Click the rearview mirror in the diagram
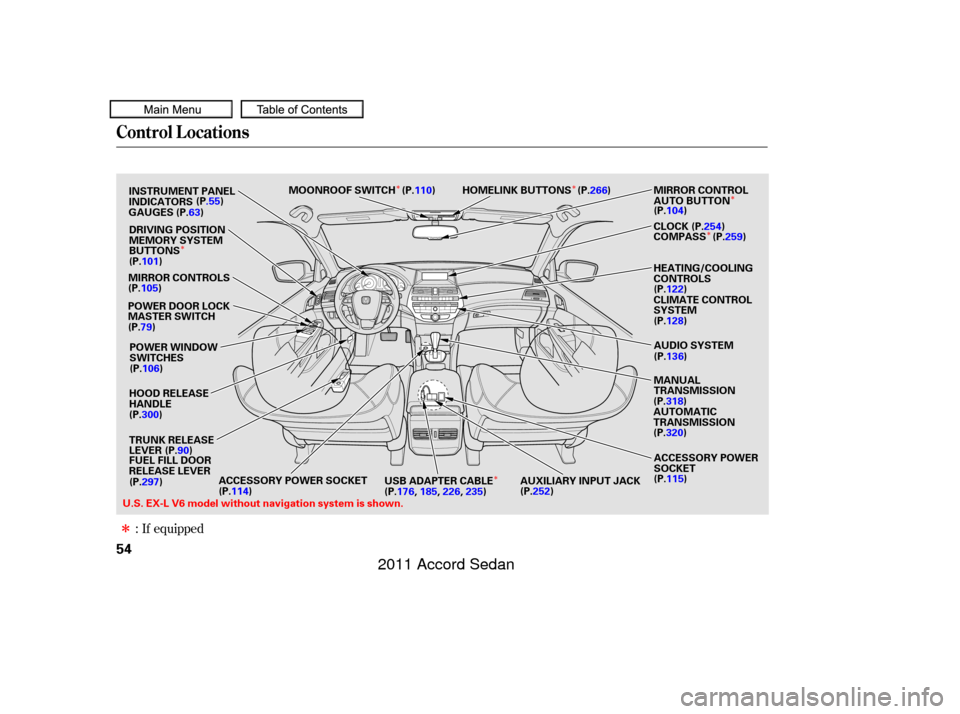This screenshot has height=714, width=960. click(x=435, y=233)
